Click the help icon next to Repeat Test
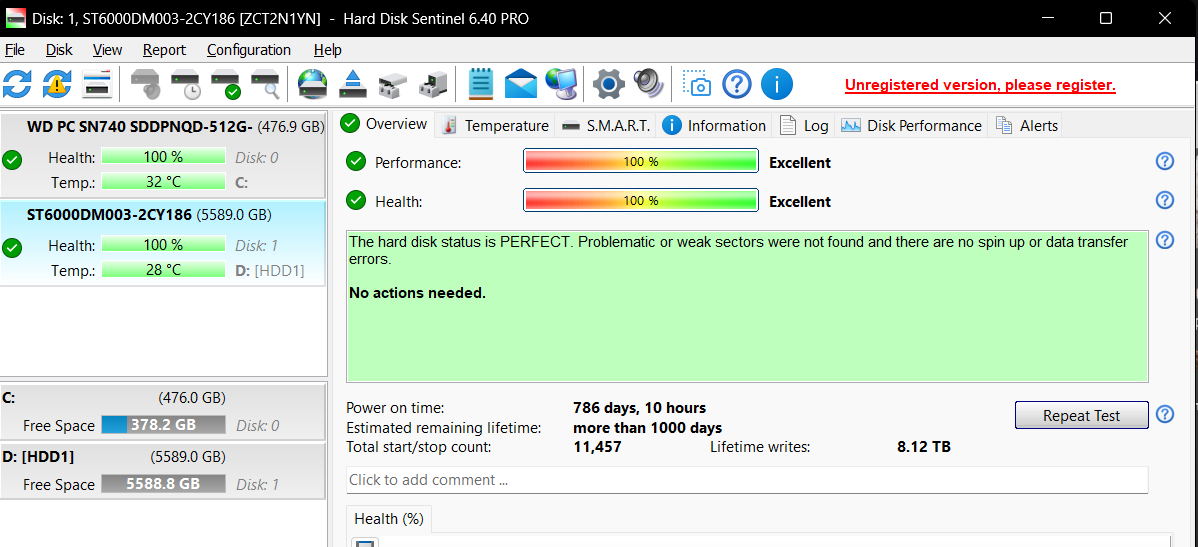This screenshot has width=1198, height=547. click(1164, 414)
